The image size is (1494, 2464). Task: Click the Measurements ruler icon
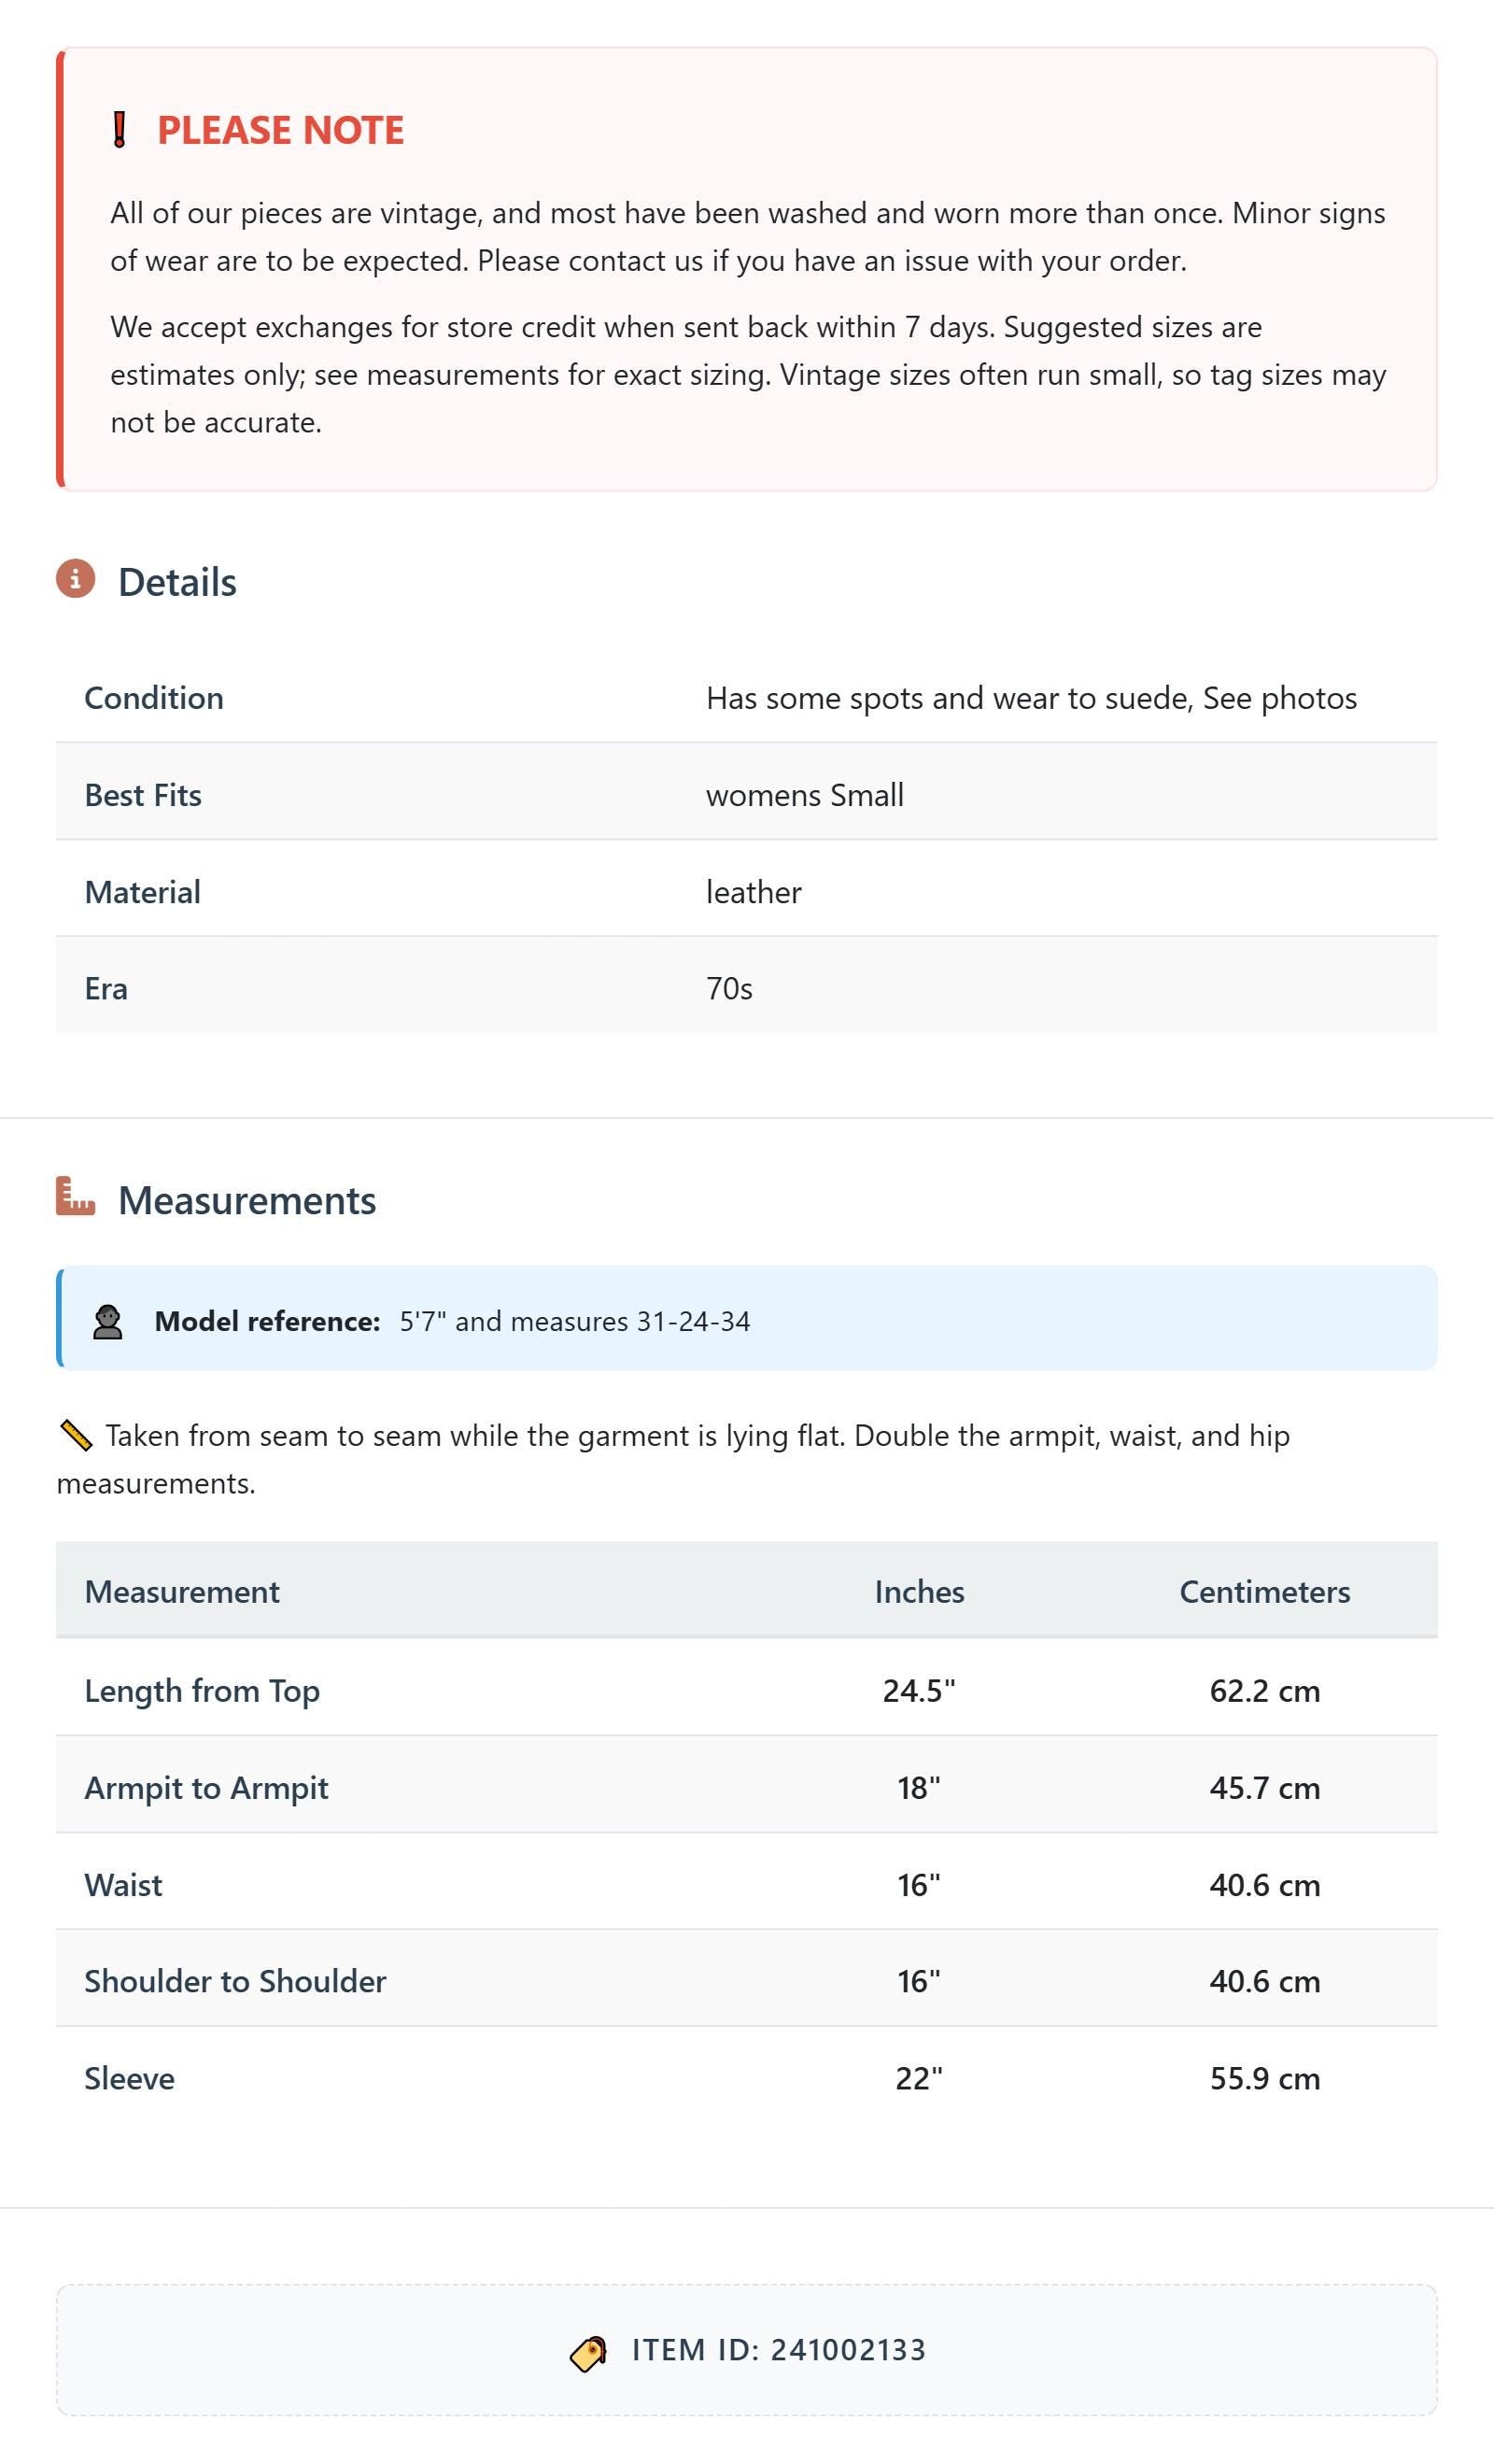[x=75, y=1196]
